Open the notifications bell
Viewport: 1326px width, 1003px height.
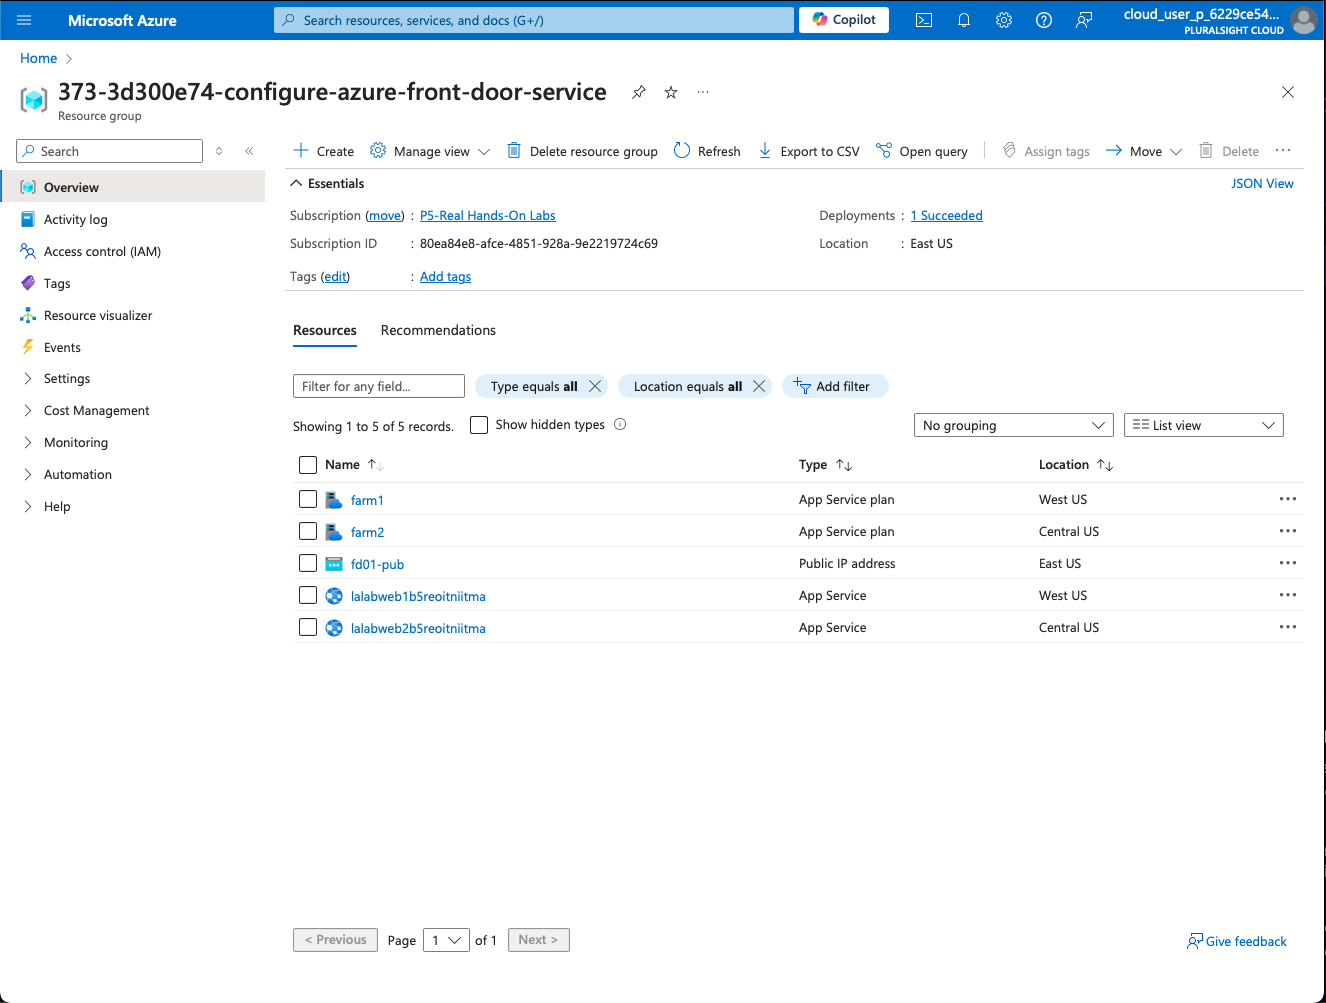point(964,20)
